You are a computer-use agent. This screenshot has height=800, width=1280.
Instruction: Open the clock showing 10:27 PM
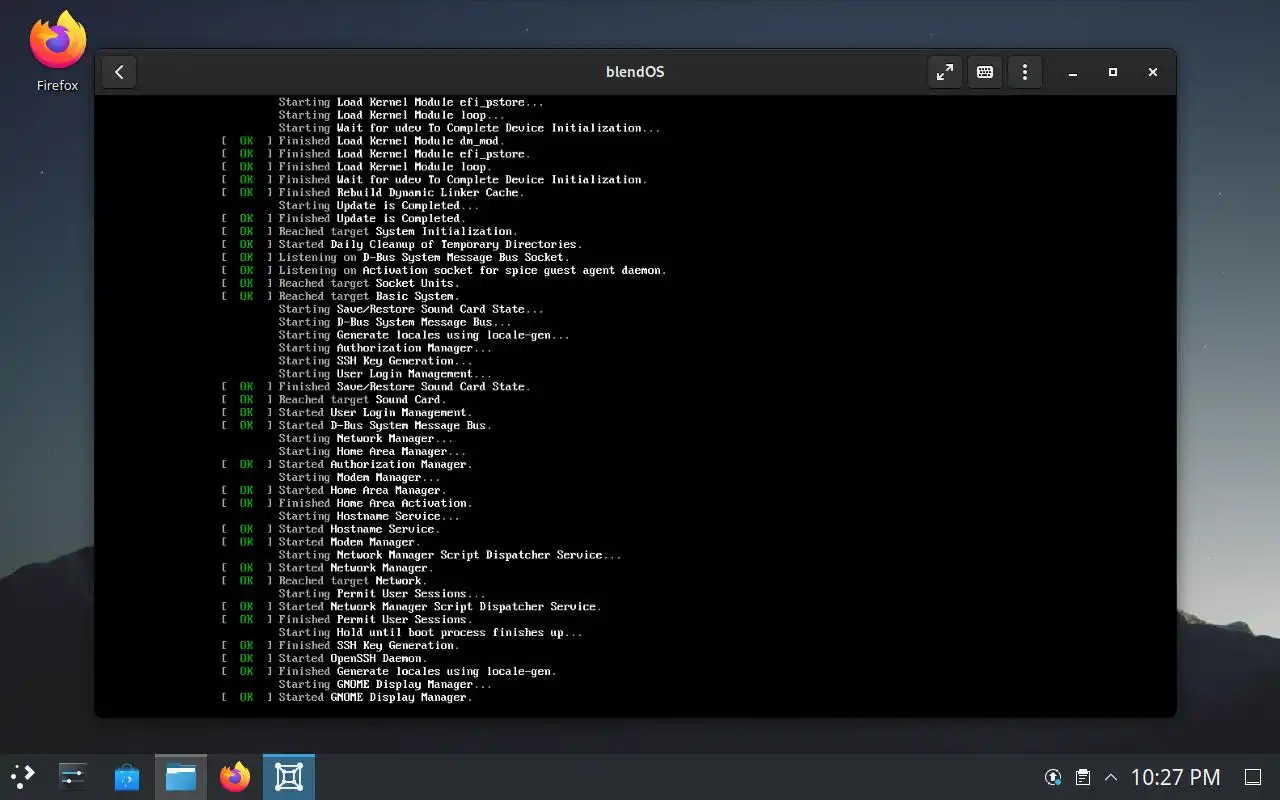[1175, 777]
